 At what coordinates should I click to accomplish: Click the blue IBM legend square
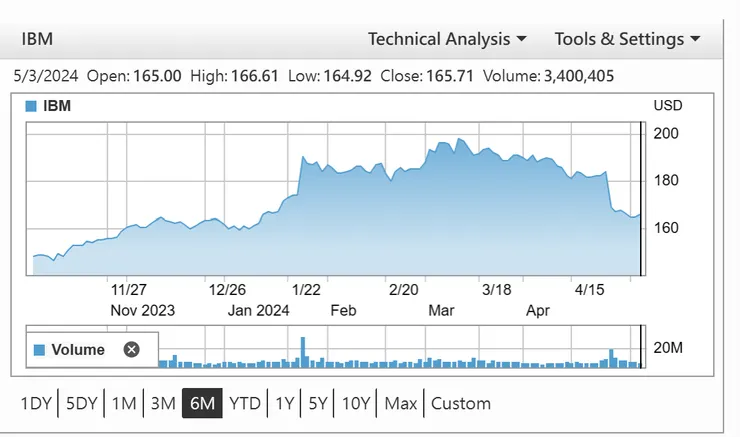(x=31, y=106)
